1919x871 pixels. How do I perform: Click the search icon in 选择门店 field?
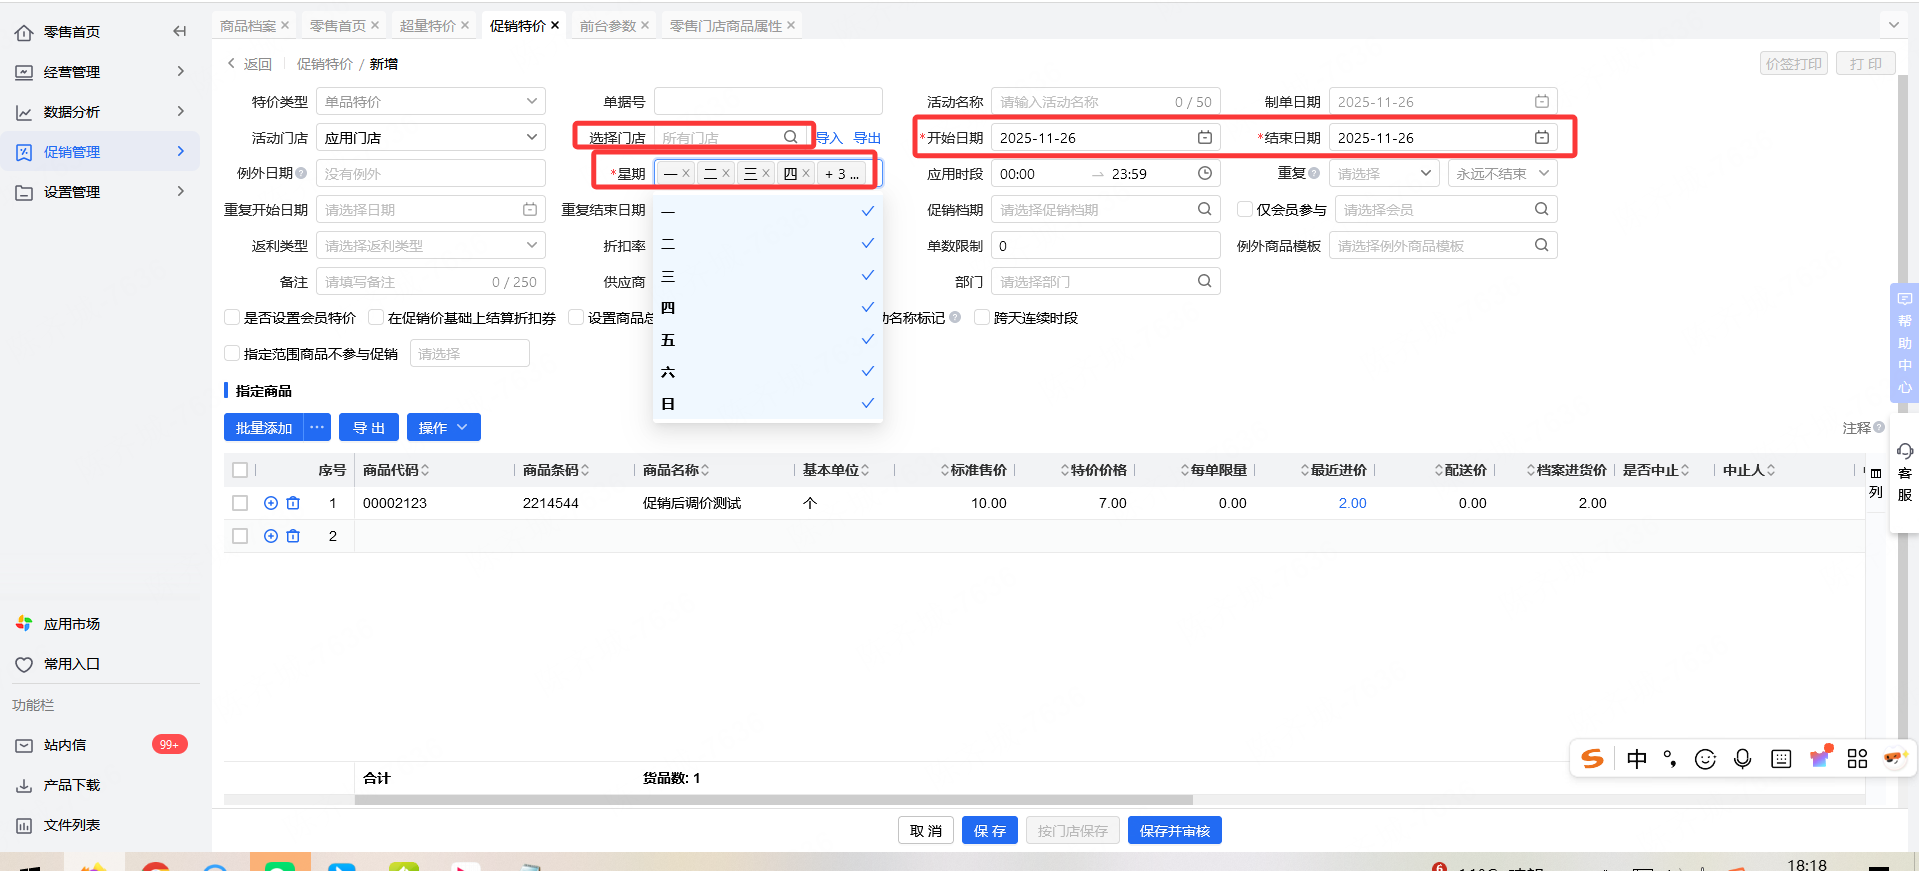pos(790,138)
